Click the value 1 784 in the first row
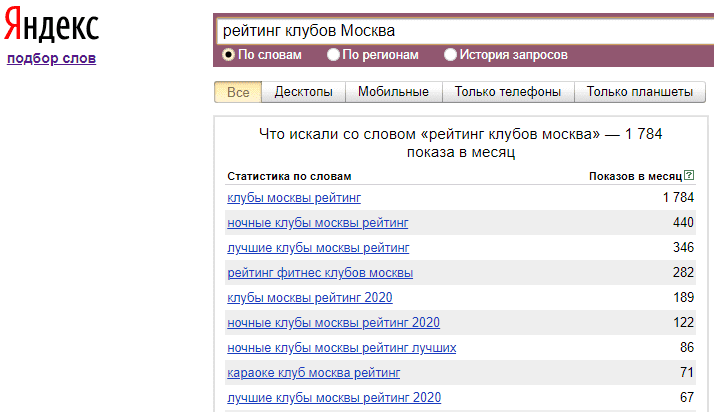 click(x=678, y=198)
